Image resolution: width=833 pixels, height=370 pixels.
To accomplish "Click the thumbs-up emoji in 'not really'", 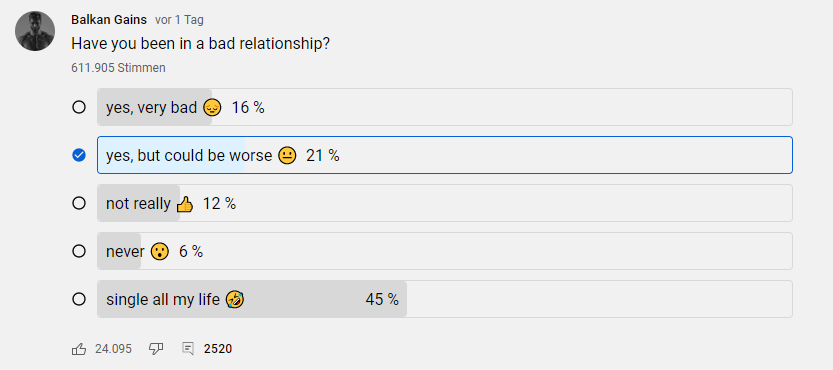I will click(184, 204).
